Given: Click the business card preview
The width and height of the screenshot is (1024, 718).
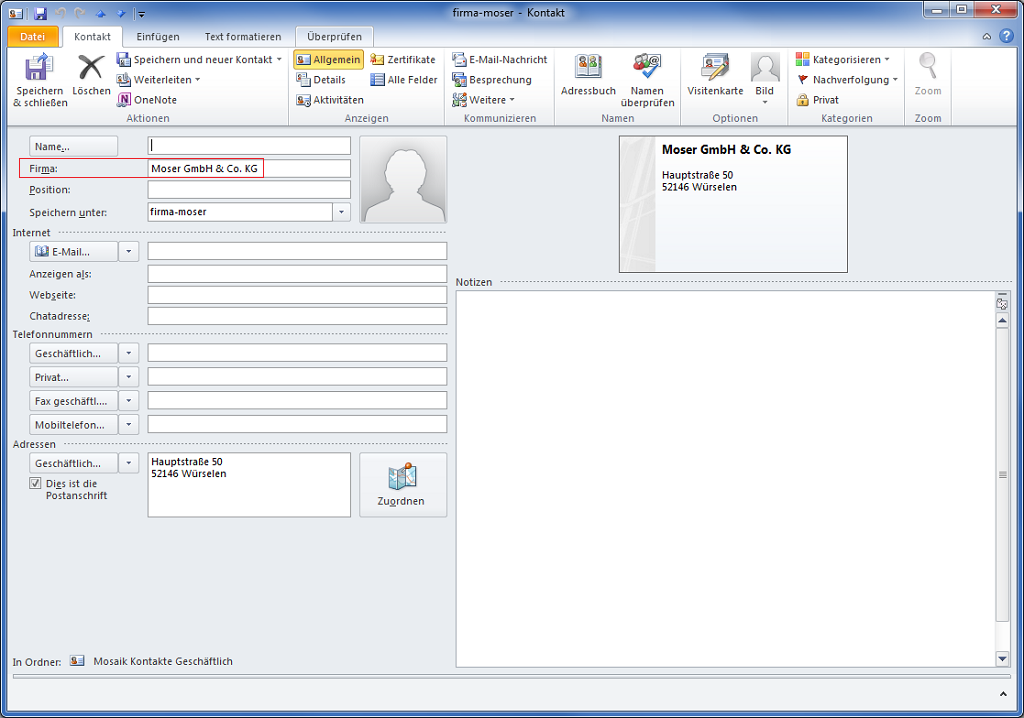Looking at the screenshot, I should (733, 204).
